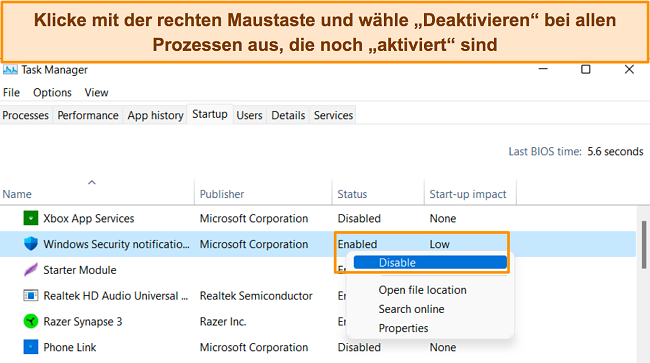
Task: Select Windows Security notification row name
Action: 116,244
